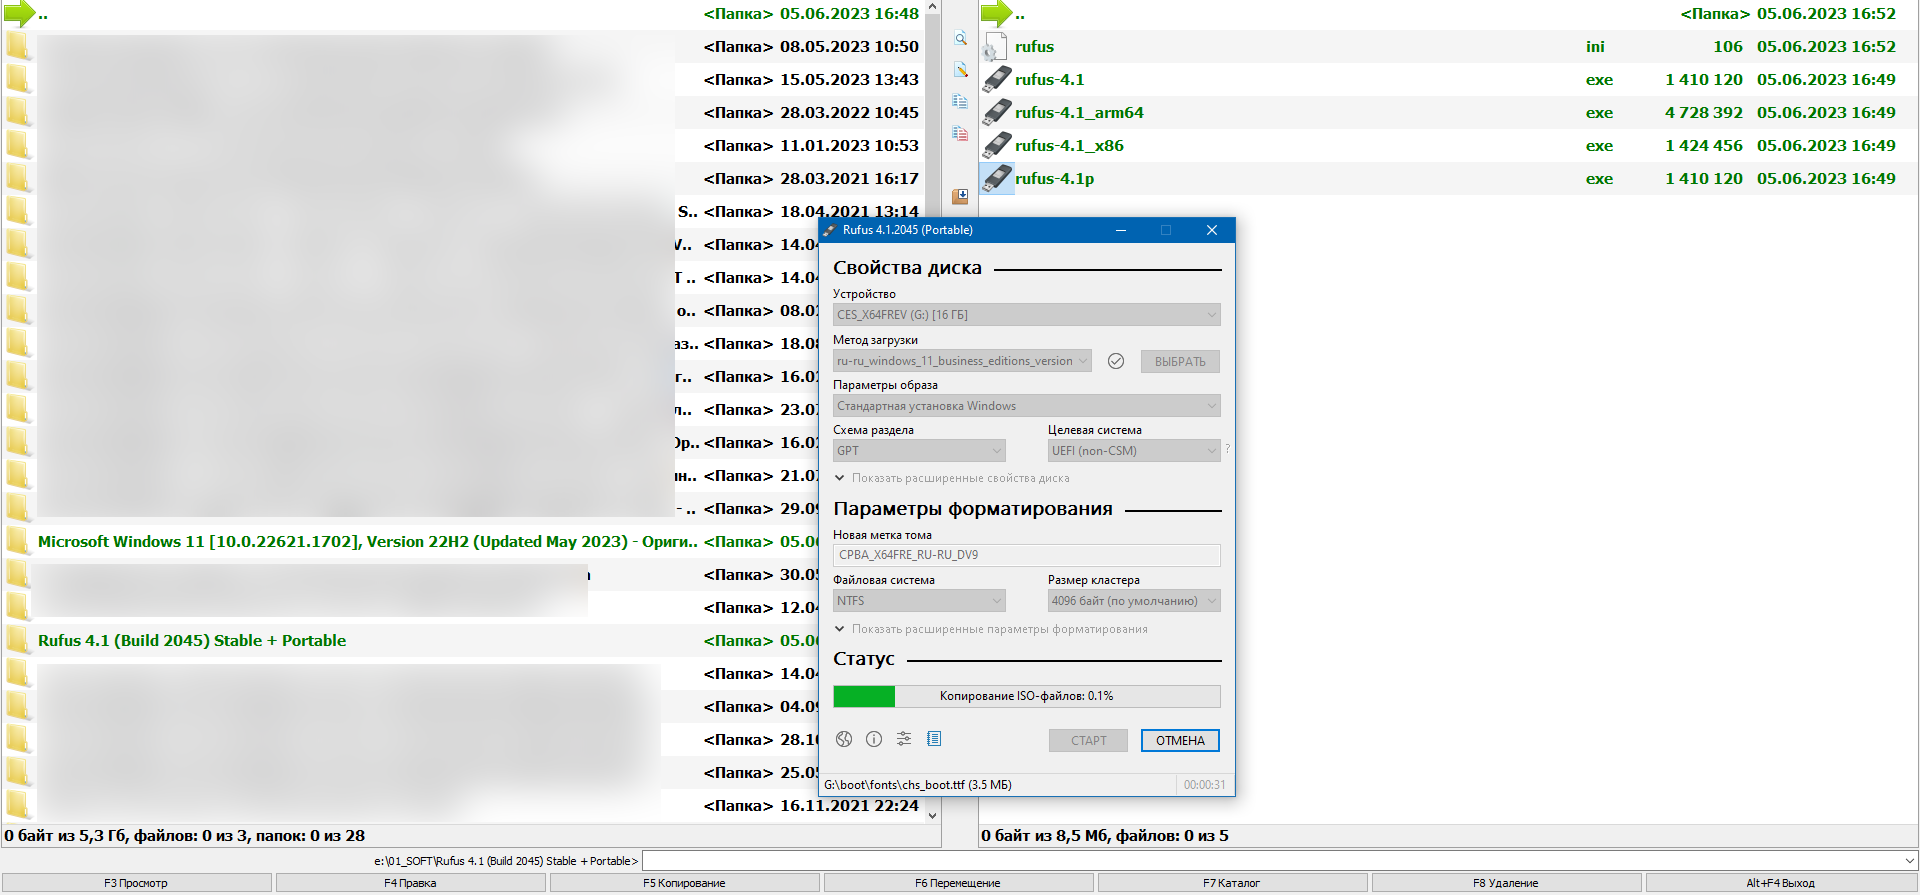Click the ВЫБРАТЬ button
This screenshot has width=1920, height=895.
pos(1180,361)
